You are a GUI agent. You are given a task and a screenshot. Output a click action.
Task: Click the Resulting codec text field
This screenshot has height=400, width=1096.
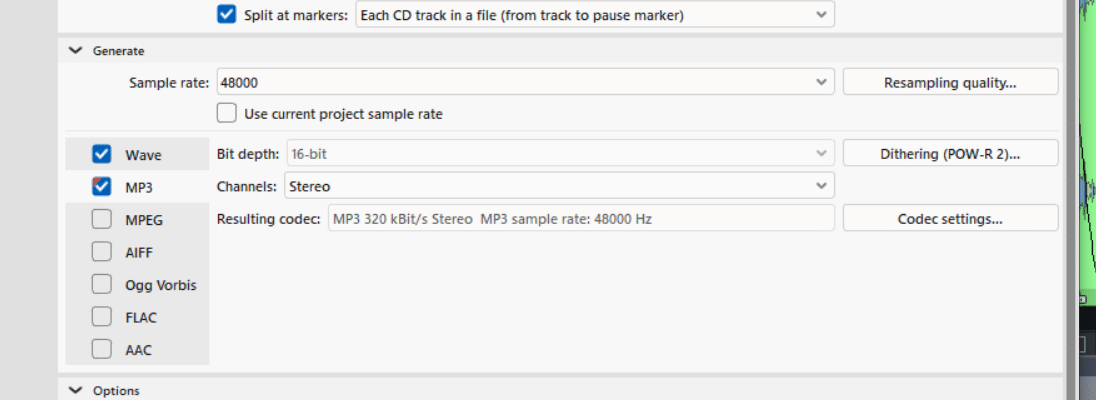point(580,218)
